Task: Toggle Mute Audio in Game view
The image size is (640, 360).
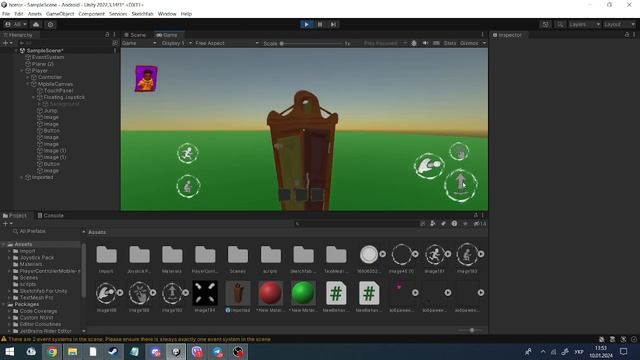Action: tap(425, 43)
